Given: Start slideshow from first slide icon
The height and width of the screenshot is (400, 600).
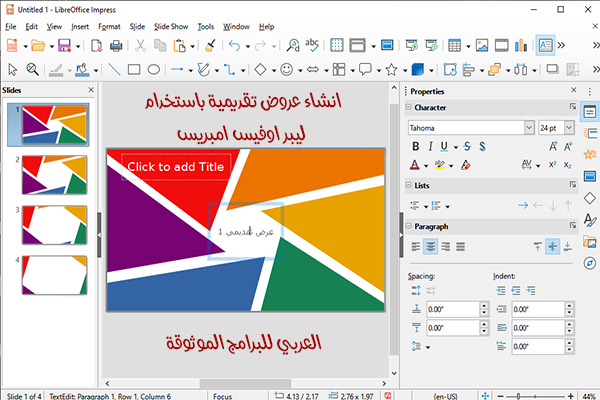Looking at the screenshot, I should click(x=411, y=46).
